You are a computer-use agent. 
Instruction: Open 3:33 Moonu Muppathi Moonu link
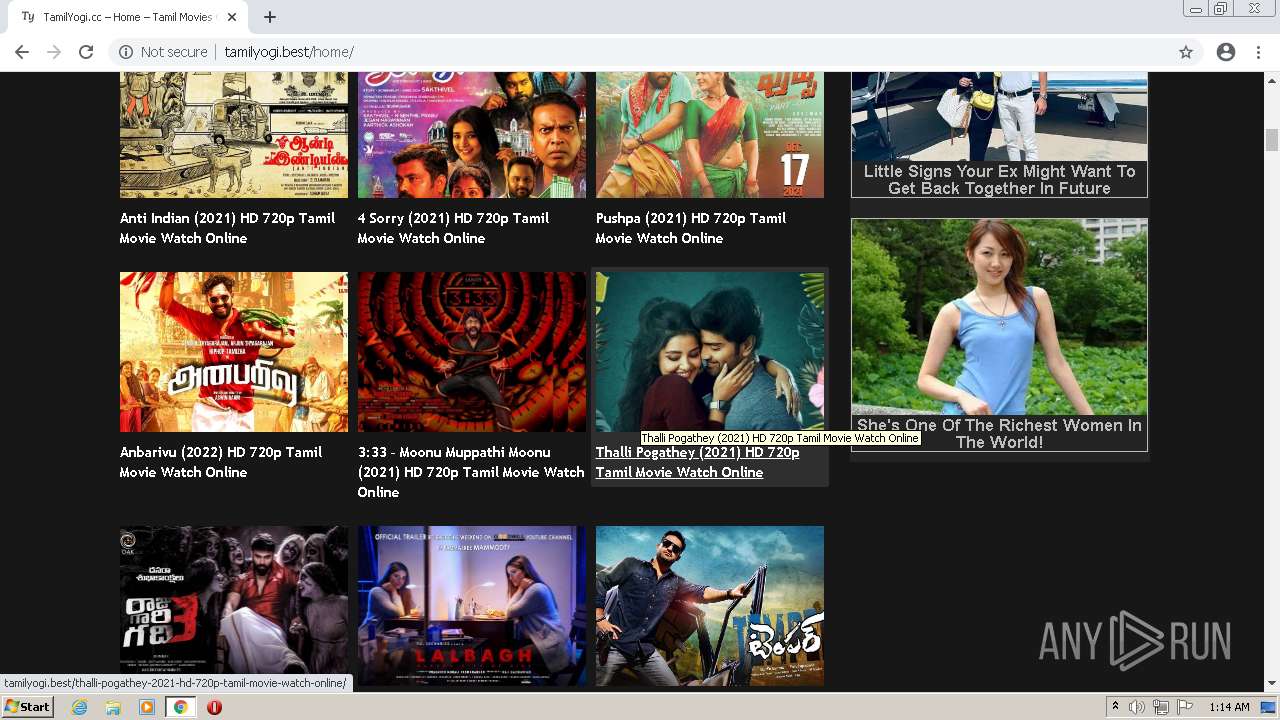471,472
